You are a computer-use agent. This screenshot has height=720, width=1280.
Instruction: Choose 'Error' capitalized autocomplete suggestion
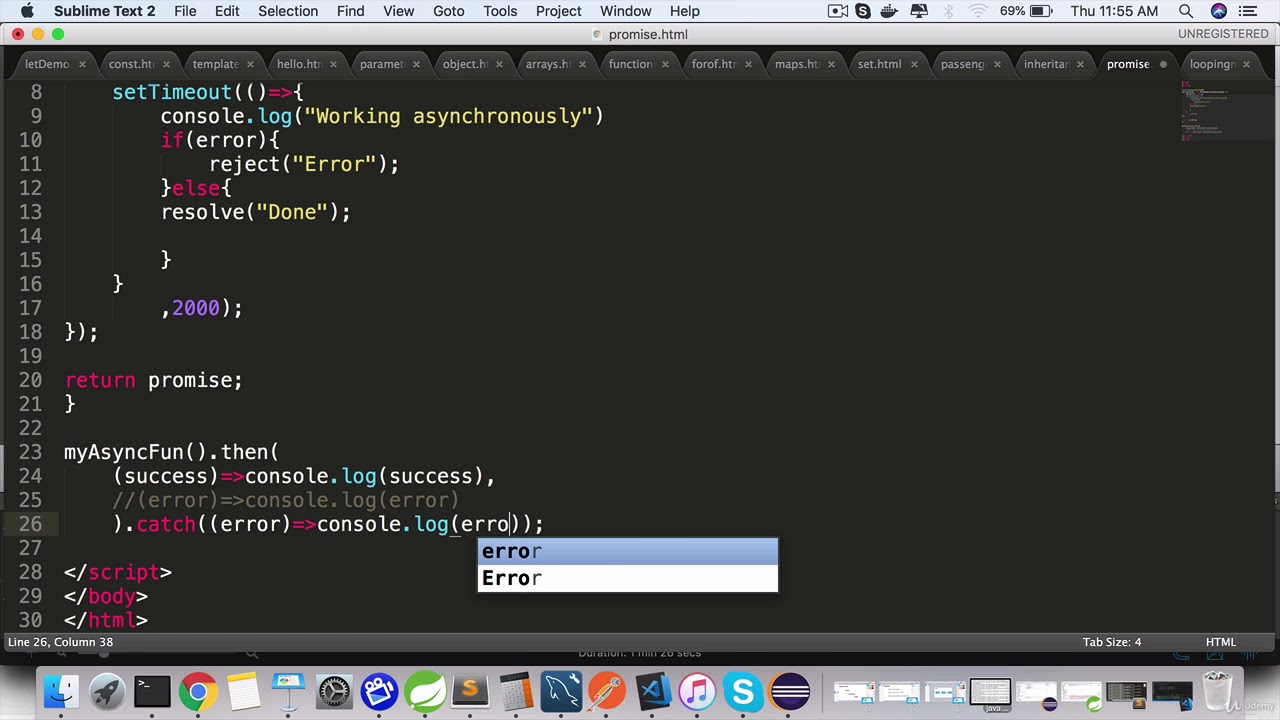coord(627,578)
